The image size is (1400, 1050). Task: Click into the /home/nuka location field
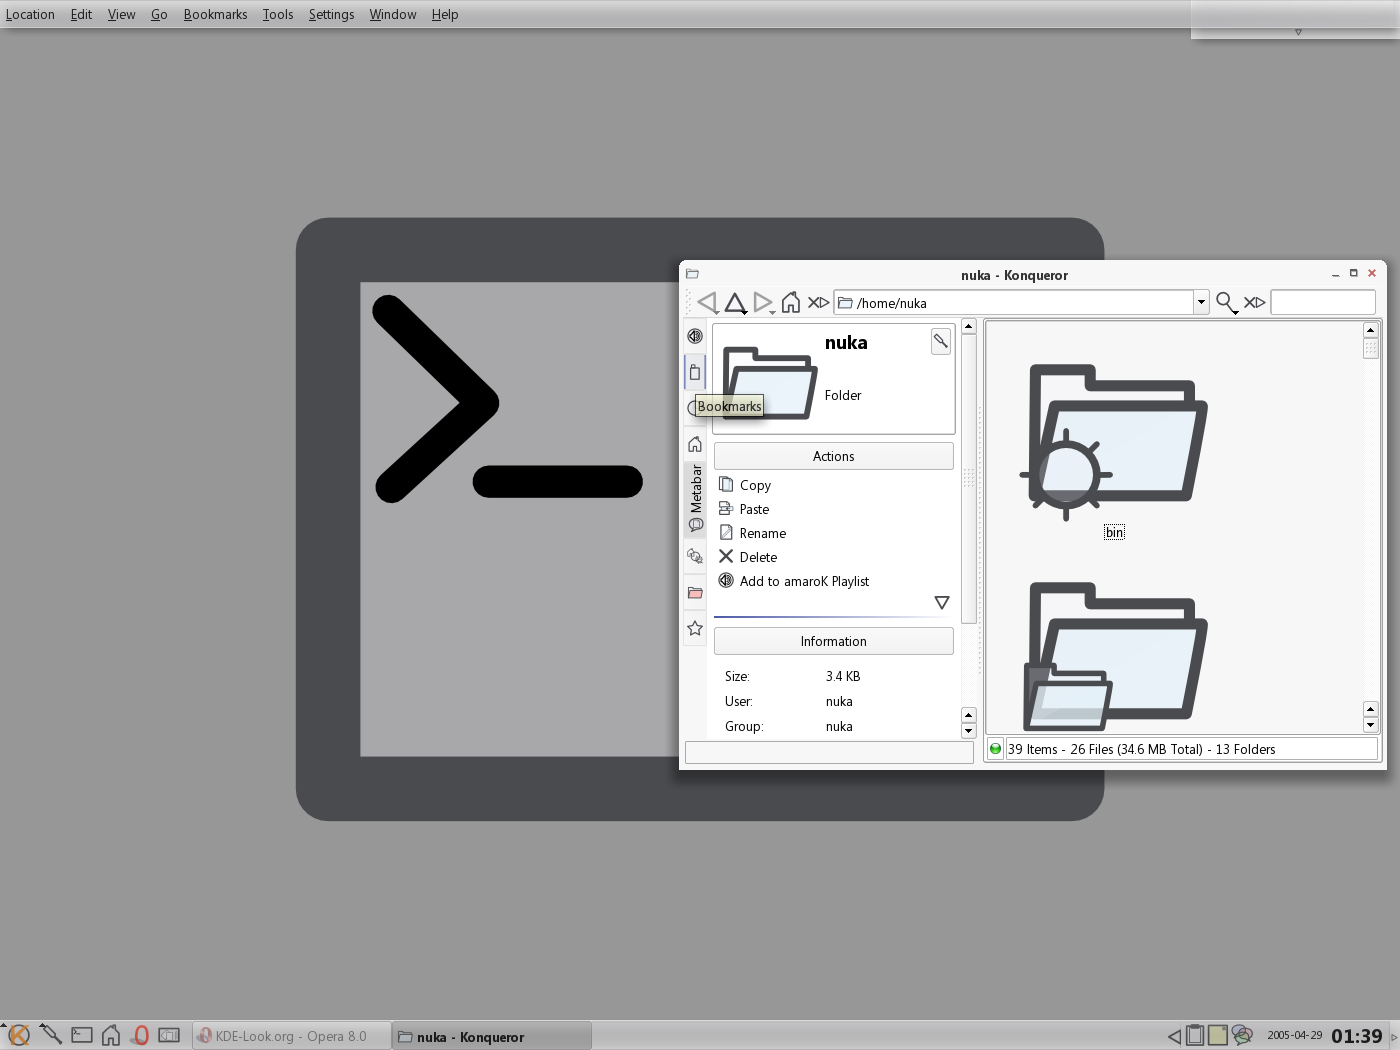coord(1014,302)
